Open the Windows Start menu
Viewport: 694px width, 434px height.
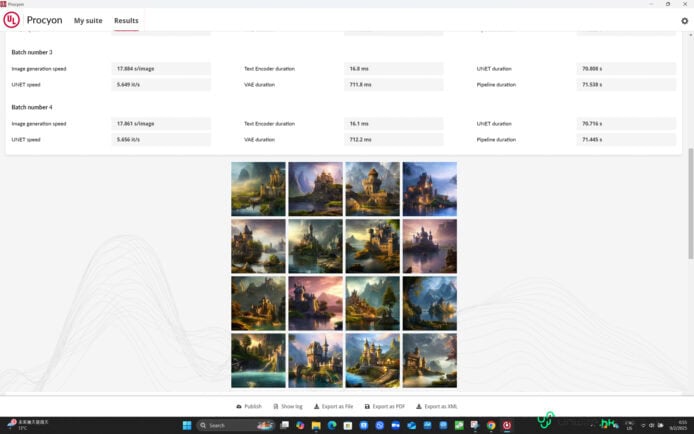187,425
